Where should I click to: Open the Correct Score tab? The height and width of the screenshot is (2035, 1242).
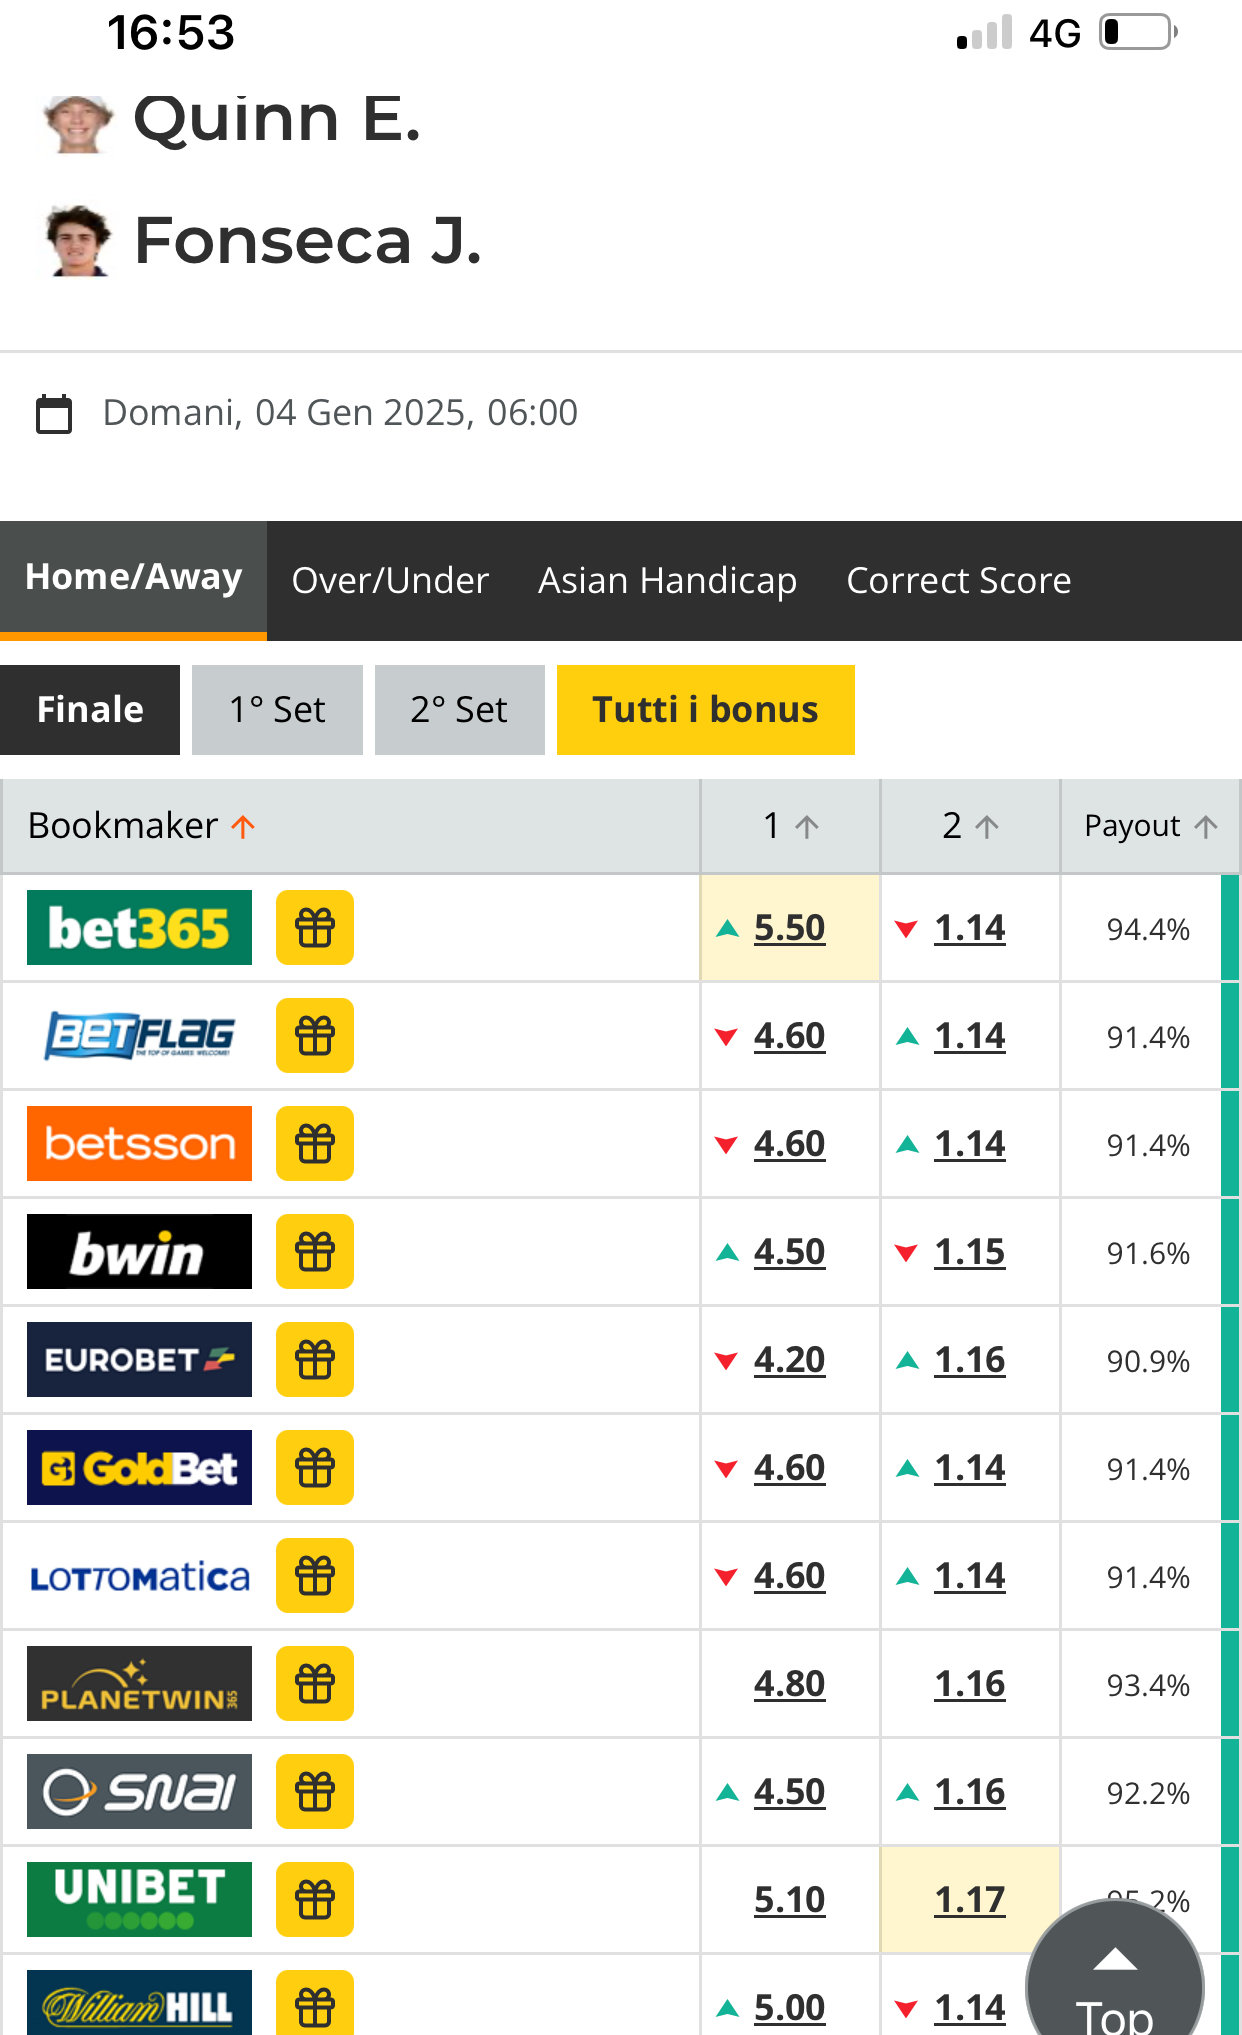958,581
